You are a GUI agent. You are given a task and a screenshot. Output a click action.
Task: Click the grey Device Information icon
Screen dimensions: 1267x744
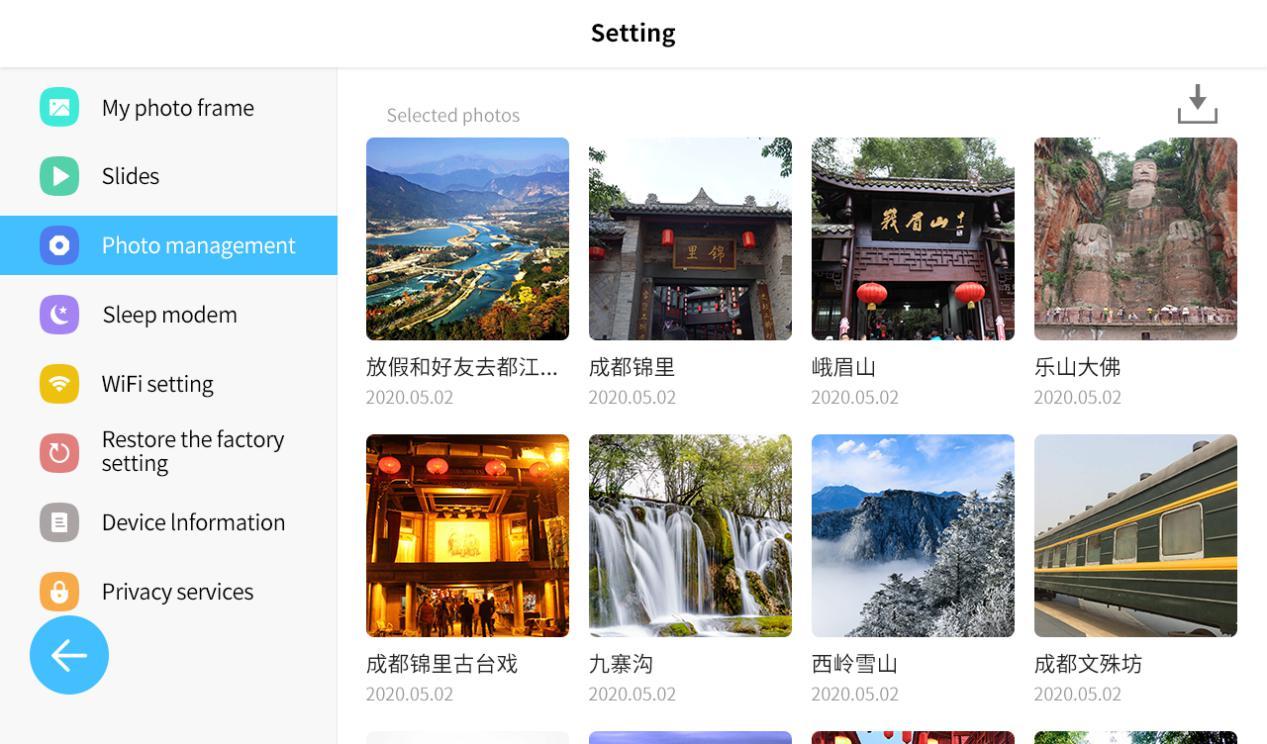[59, 522]
